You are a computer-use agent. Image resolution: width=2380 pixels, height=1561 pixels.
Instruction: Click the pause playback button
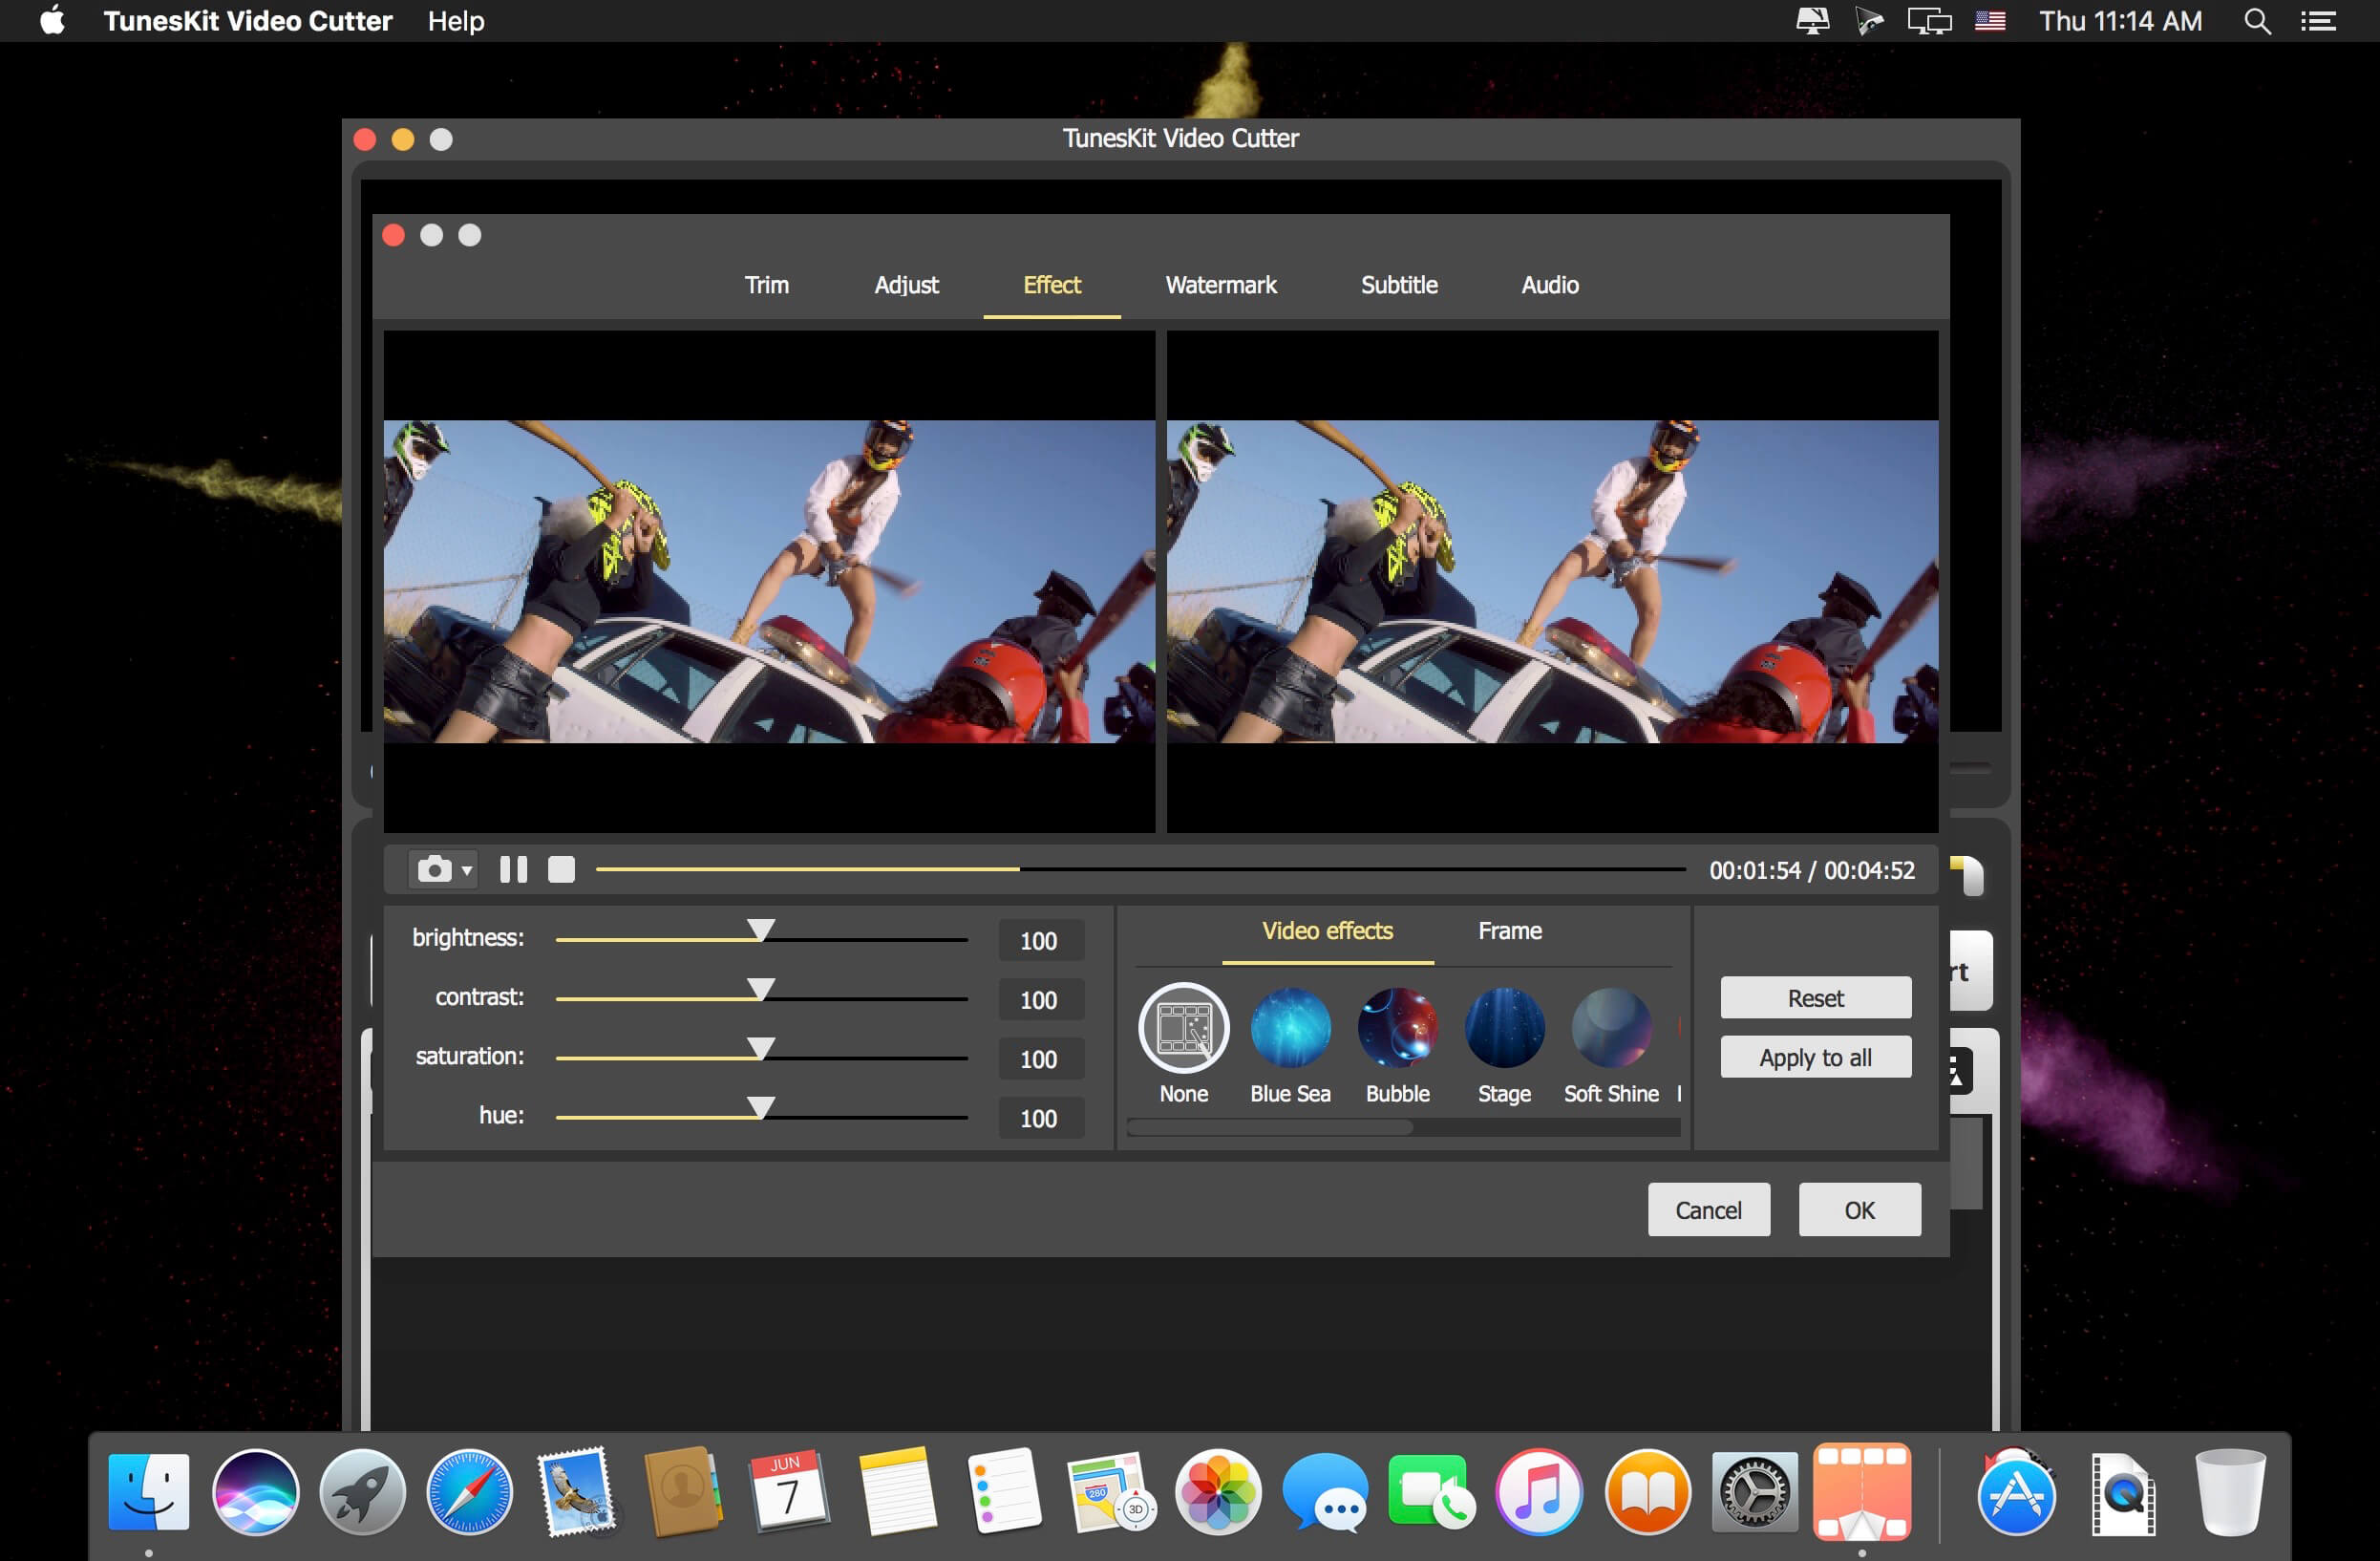pos(516,871)
